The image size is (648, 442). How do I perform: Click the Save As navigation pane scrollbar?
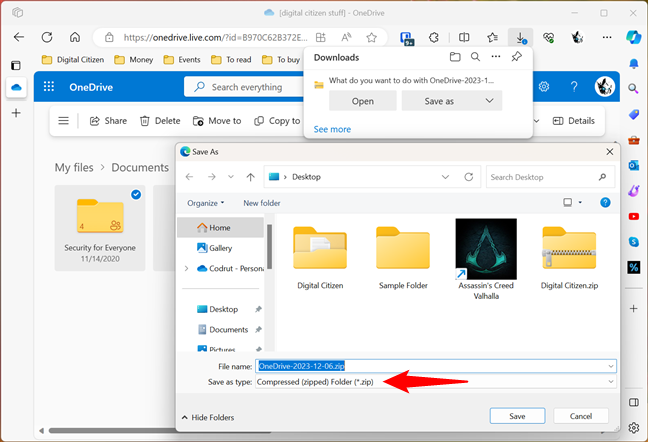pos(269,247)
